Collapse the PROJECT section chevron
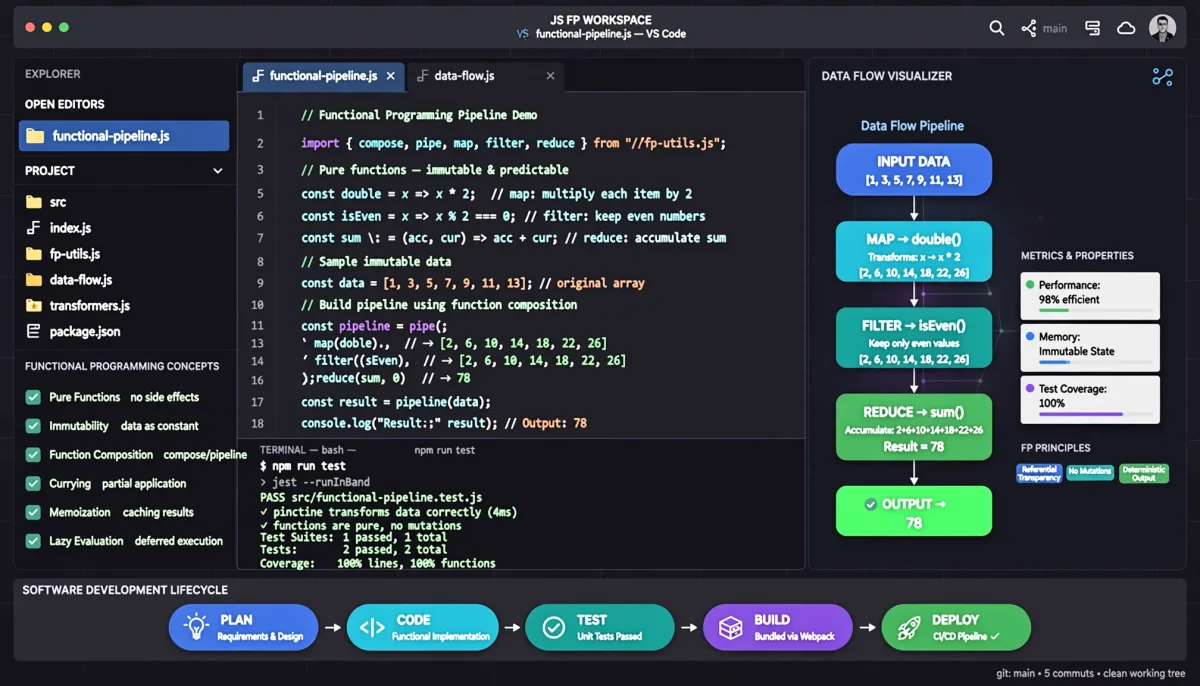The image size is (1200, 686). pos(218,171)
